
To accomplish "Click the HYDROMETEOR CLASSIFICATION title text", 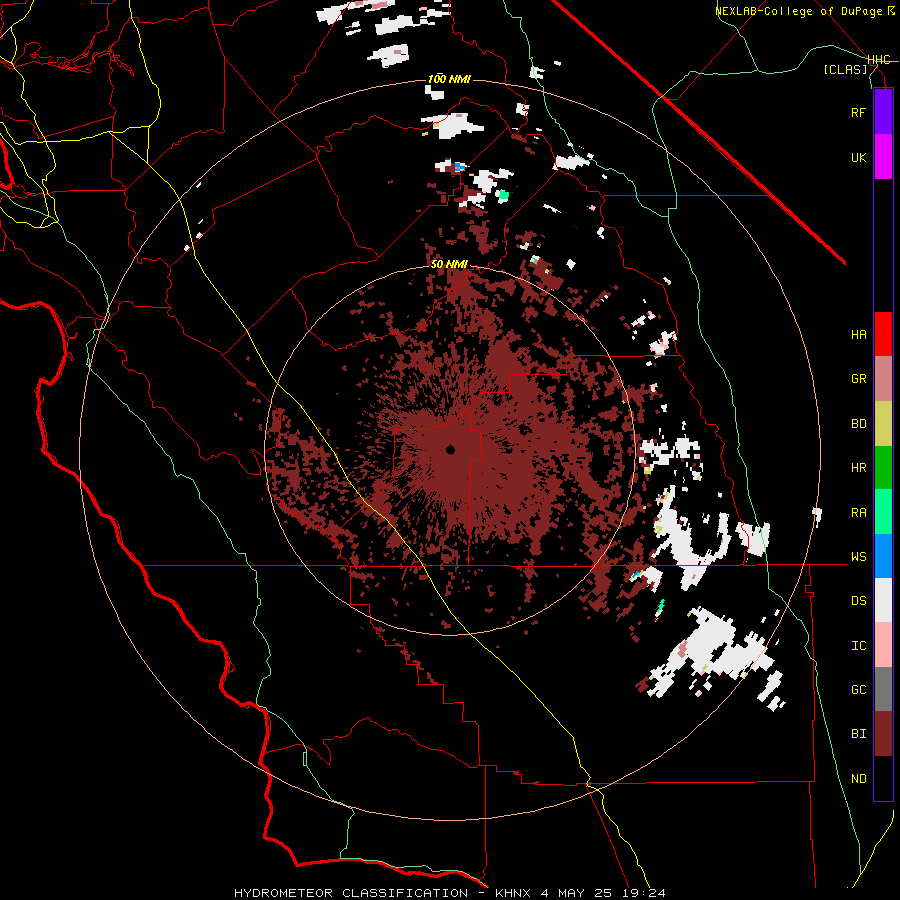I will (x=351, y=893).
